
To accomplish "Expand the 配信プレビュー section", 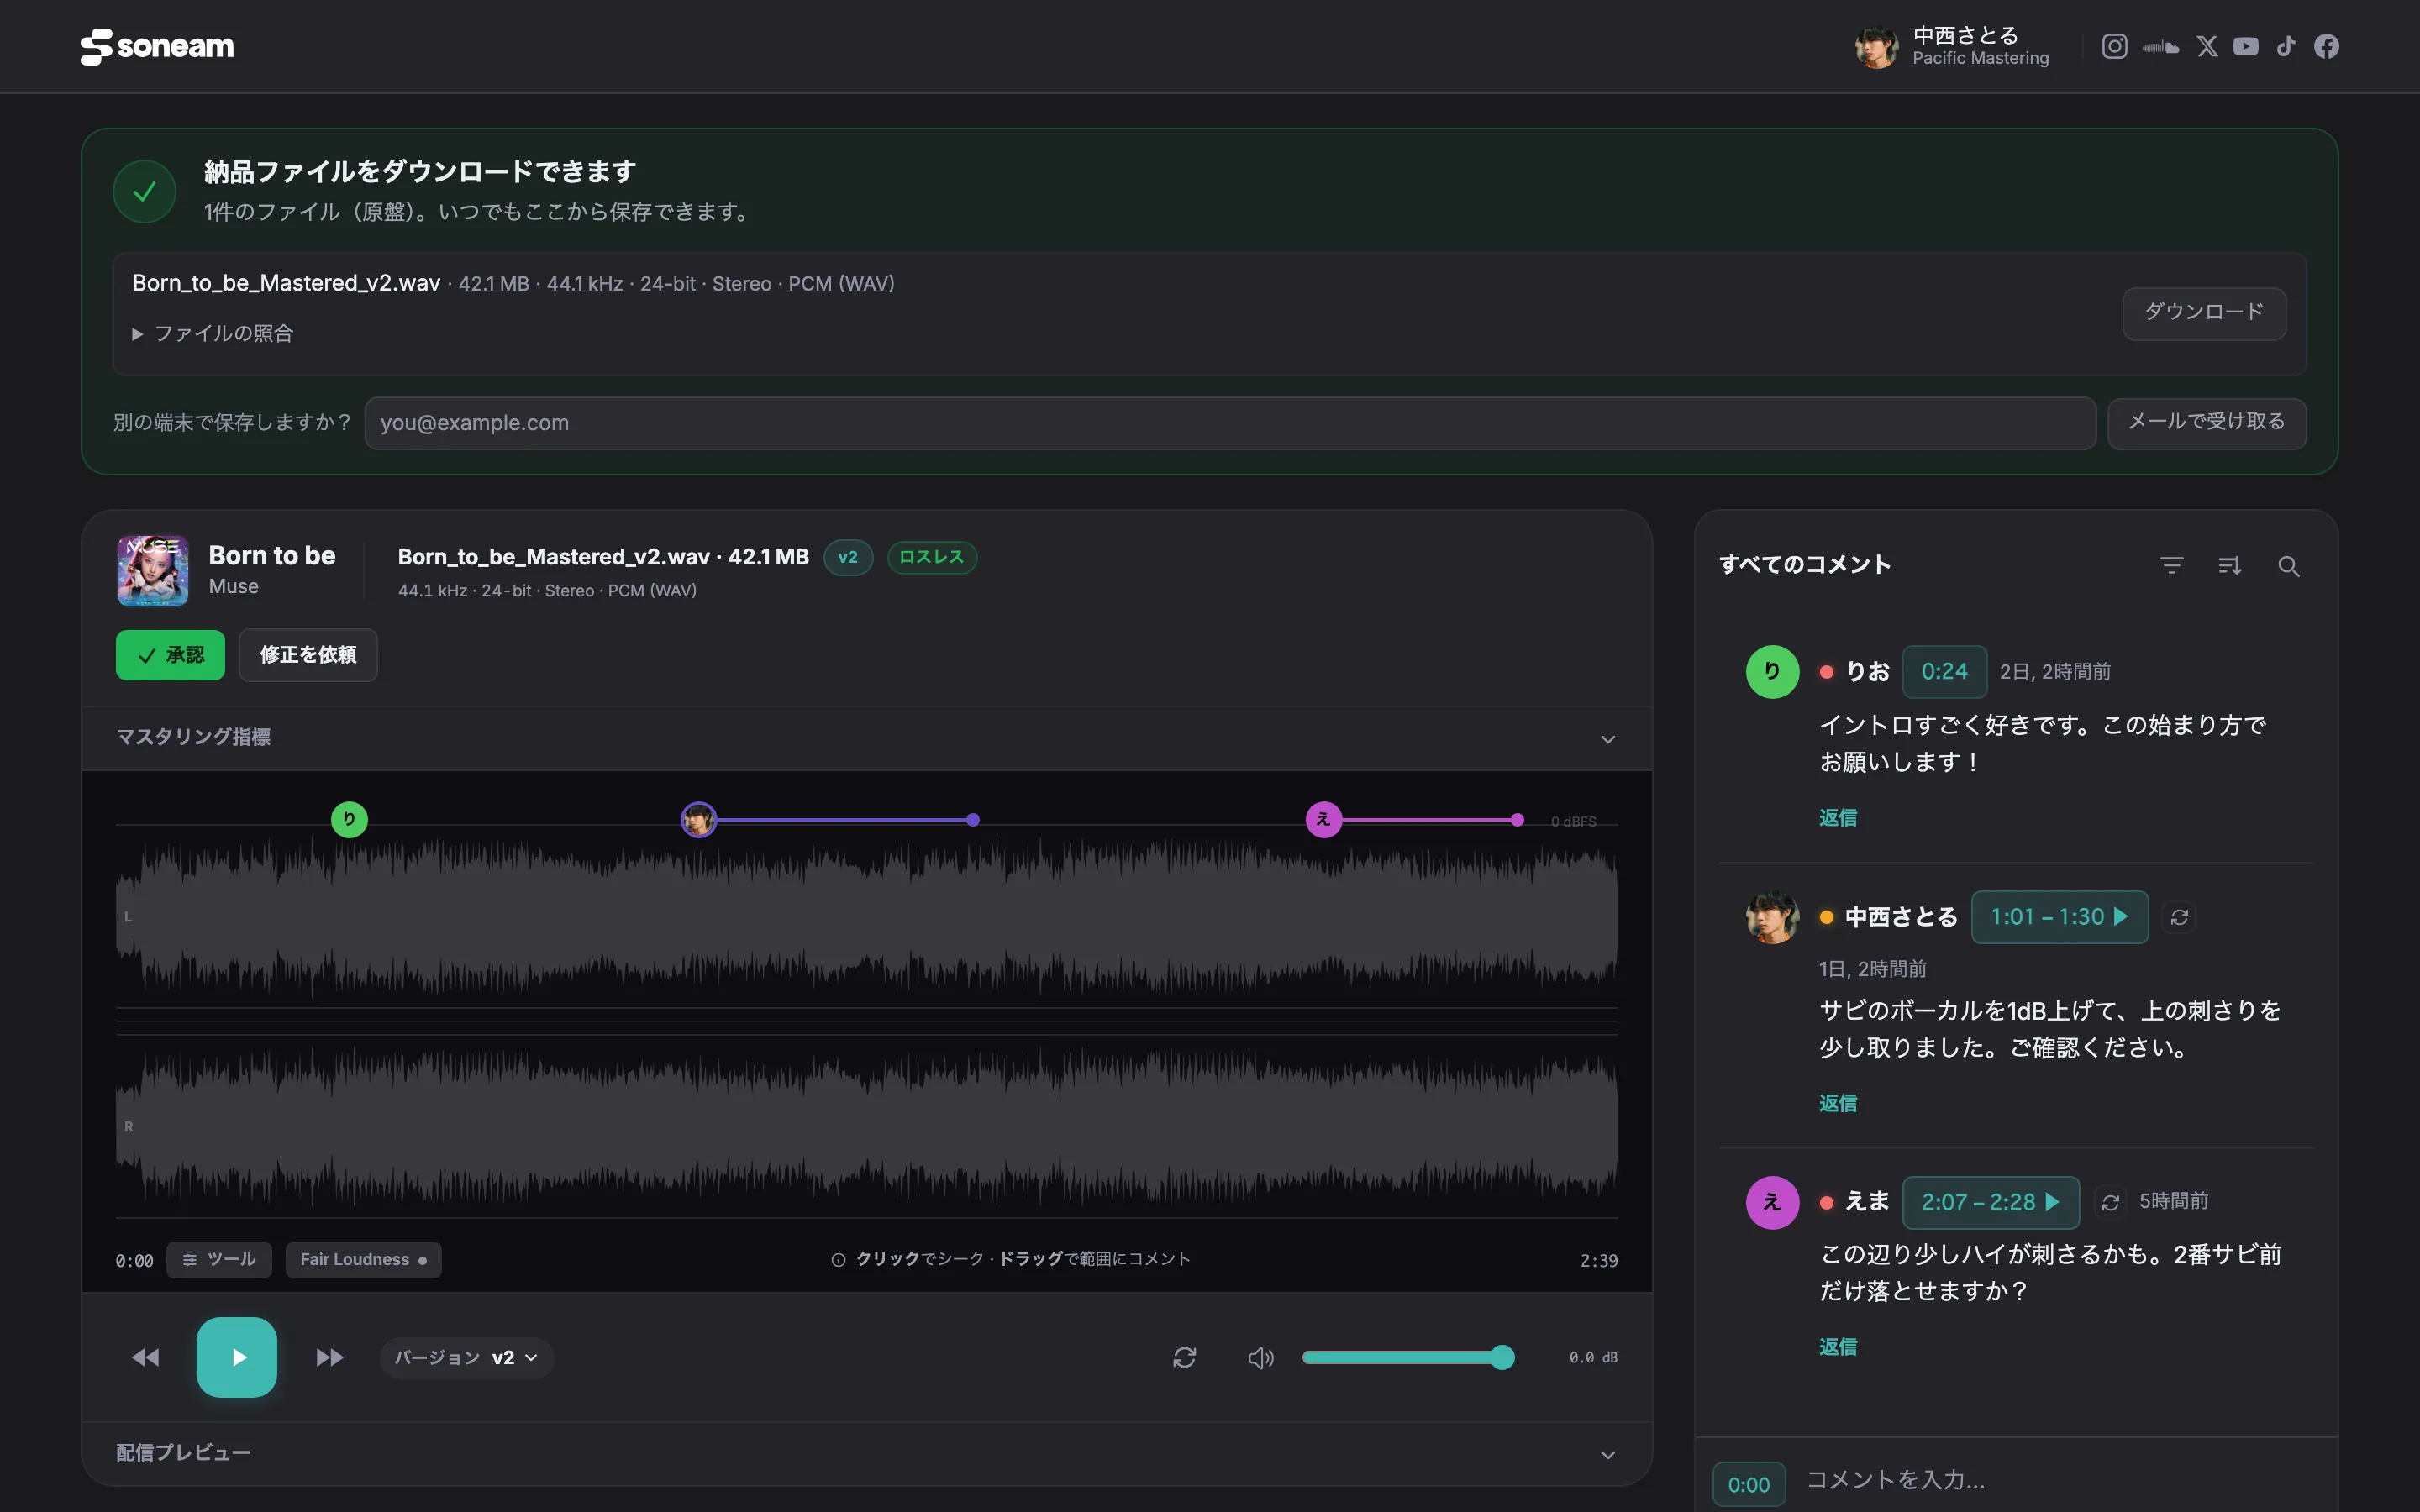I will tap(866, 1453).
